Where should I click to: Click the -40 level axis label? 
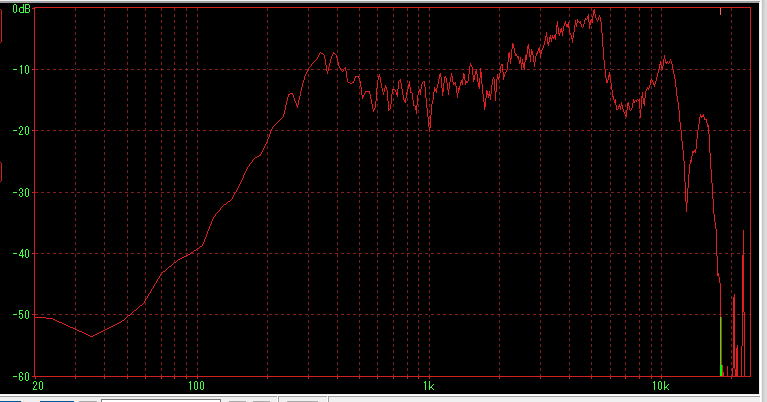21,254
